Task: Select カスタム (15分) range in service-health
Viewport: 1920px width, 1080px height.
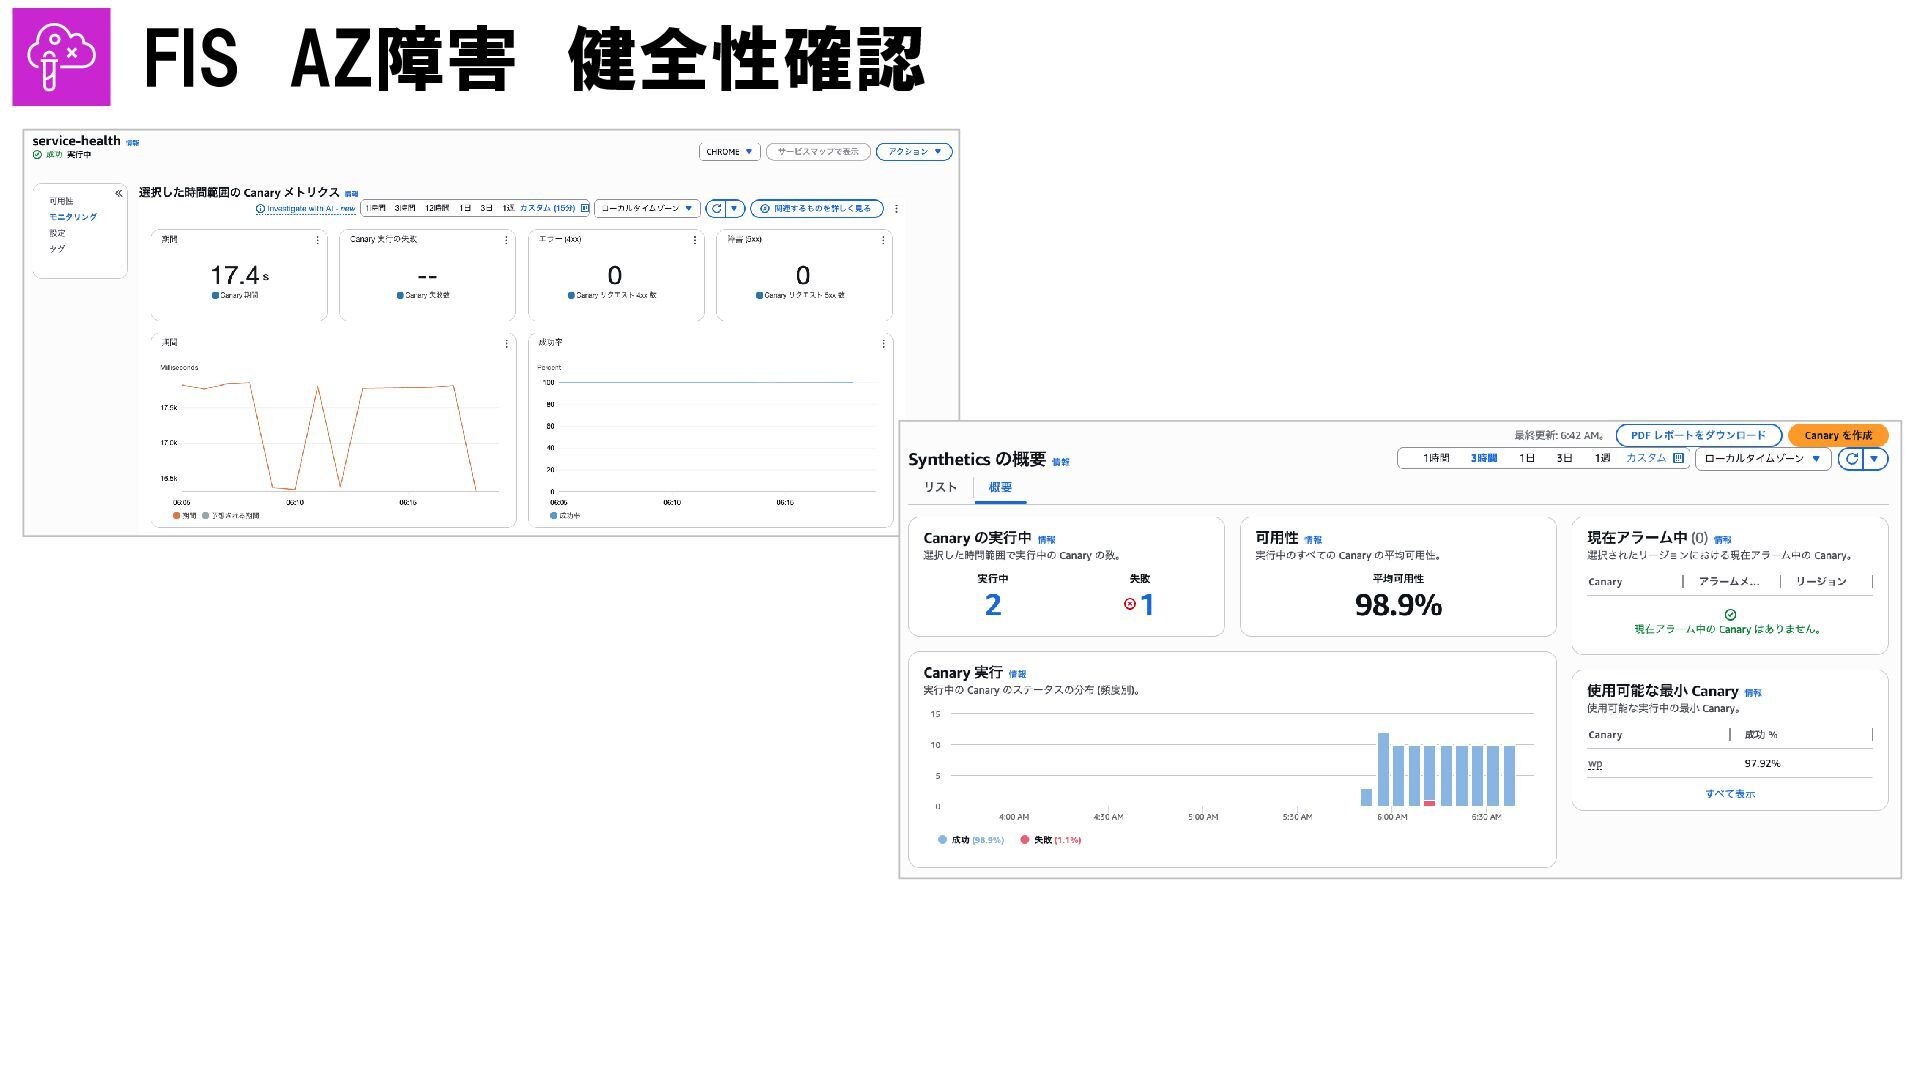Action: click(x=547, y=208)
